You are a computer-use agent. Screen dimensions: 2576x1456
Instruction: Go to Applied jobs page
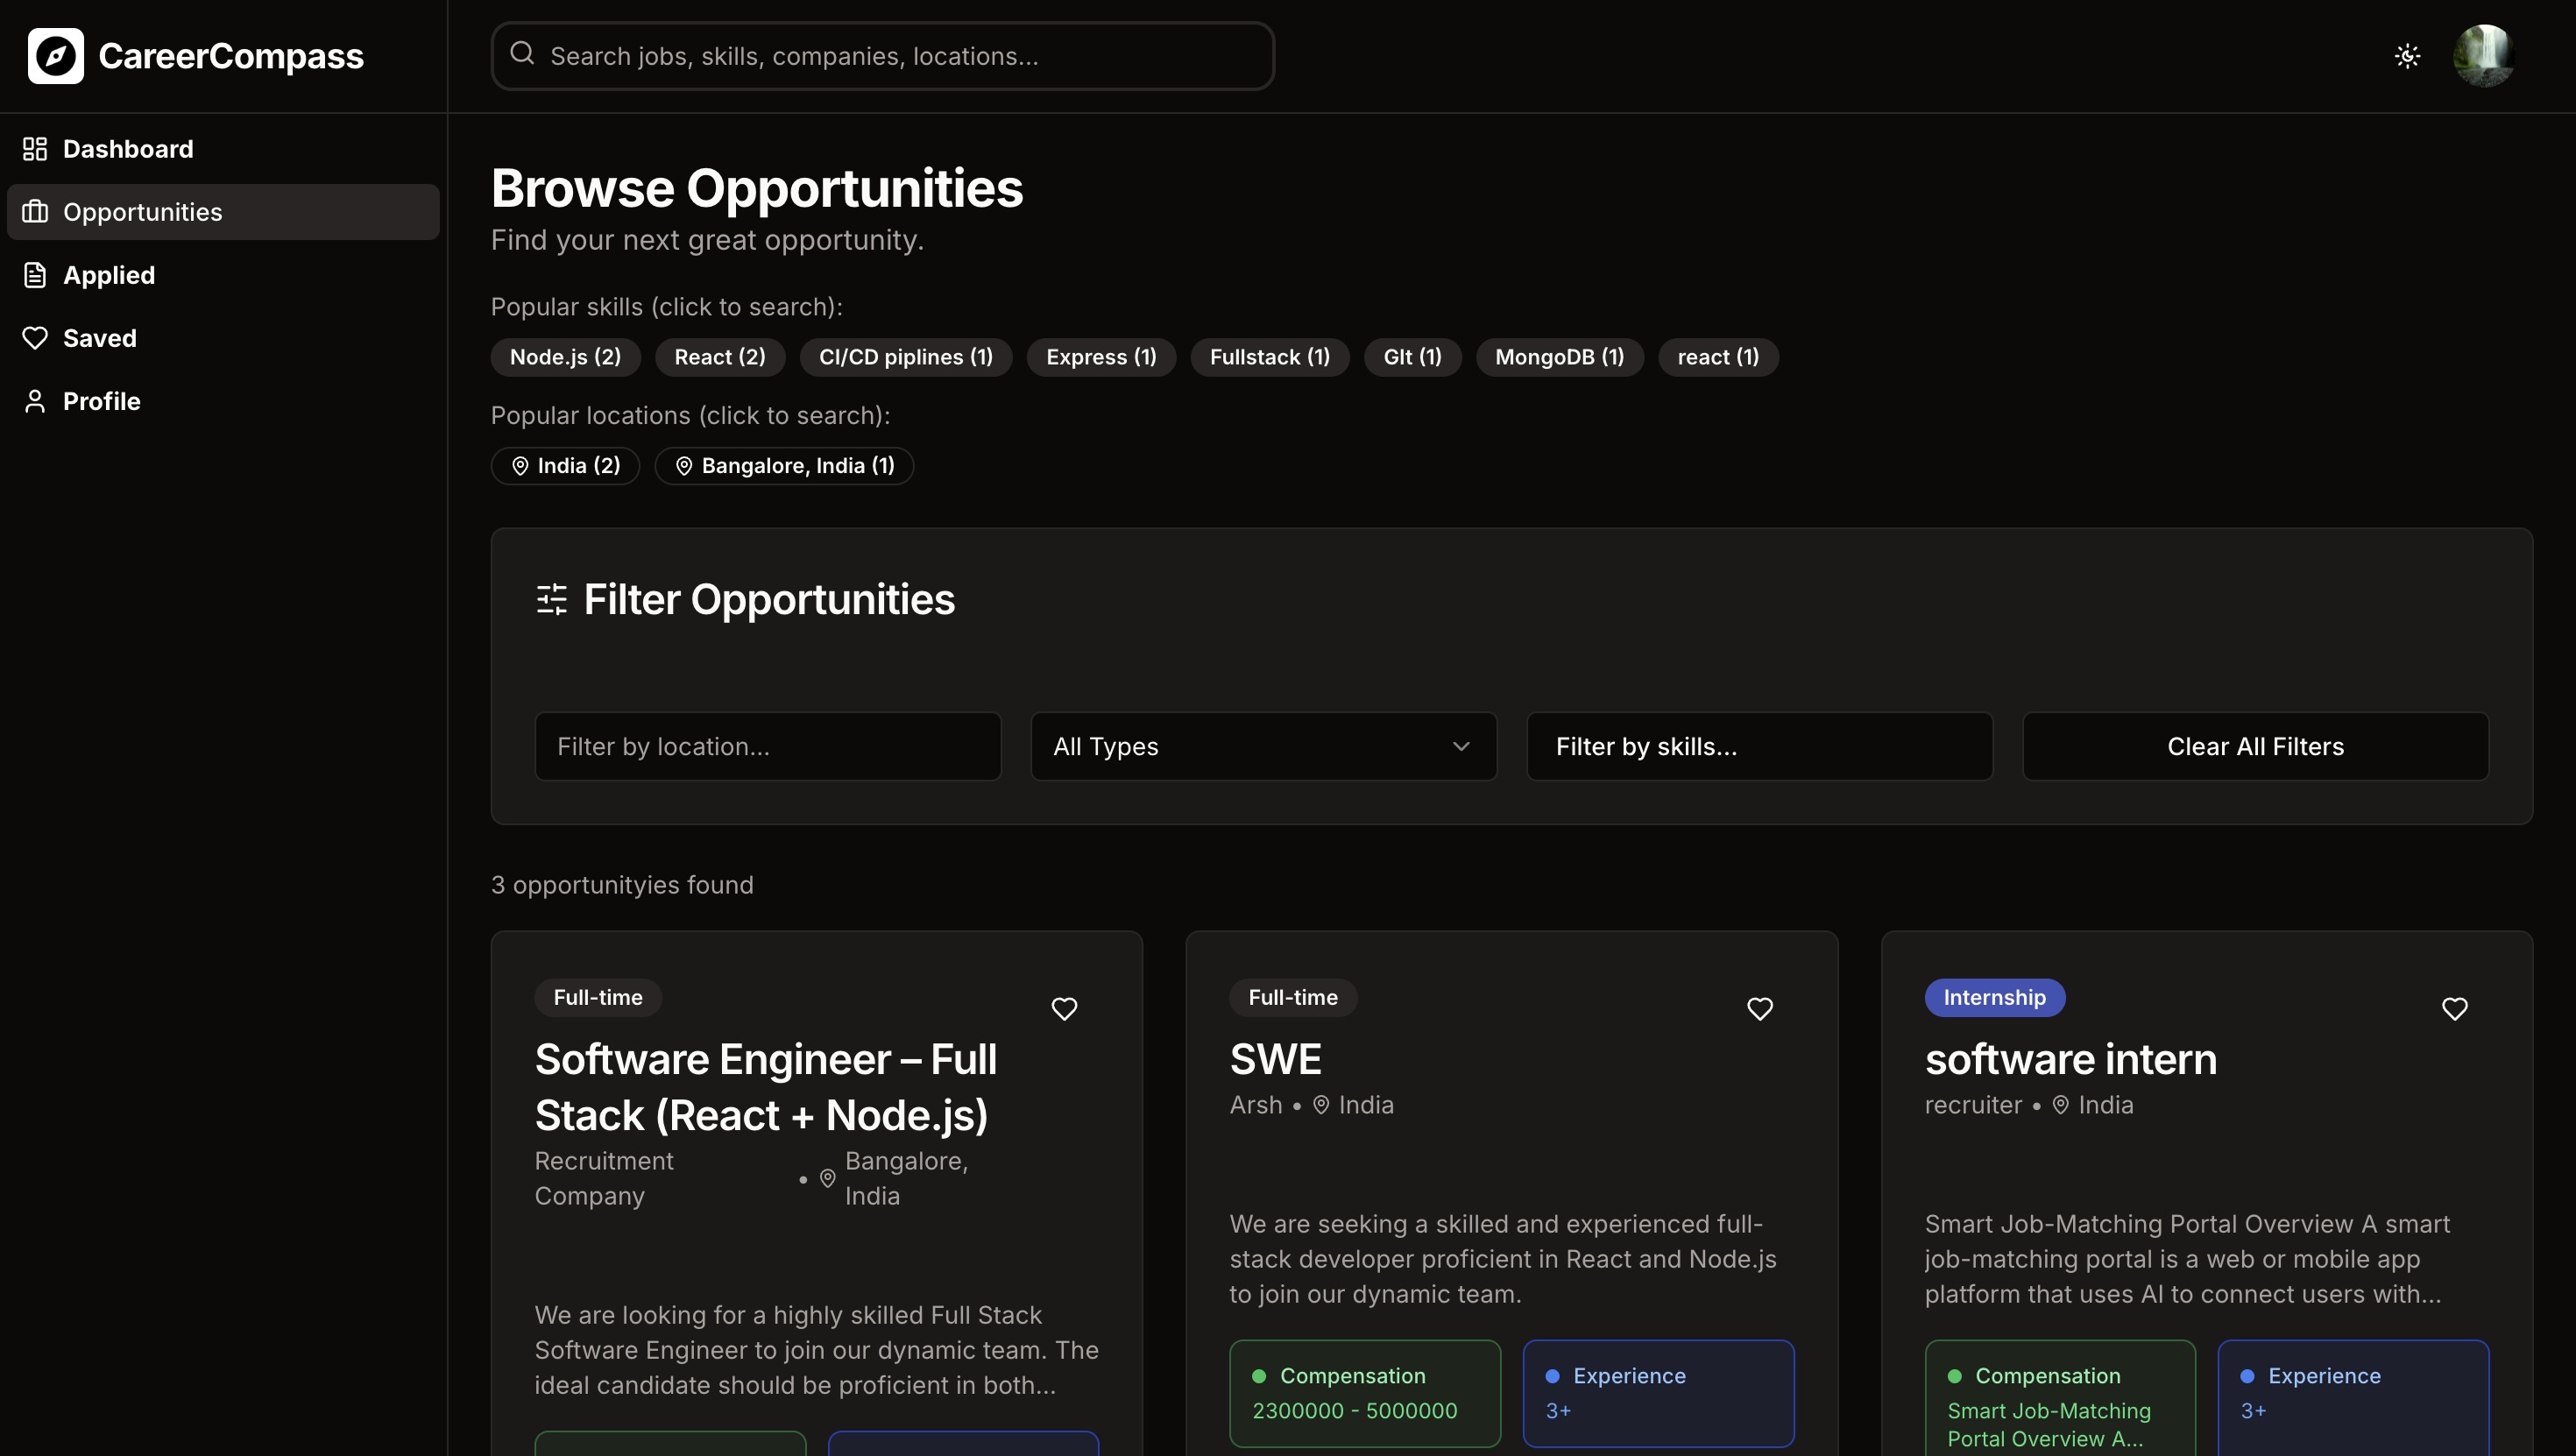click(x=108, y=275)
